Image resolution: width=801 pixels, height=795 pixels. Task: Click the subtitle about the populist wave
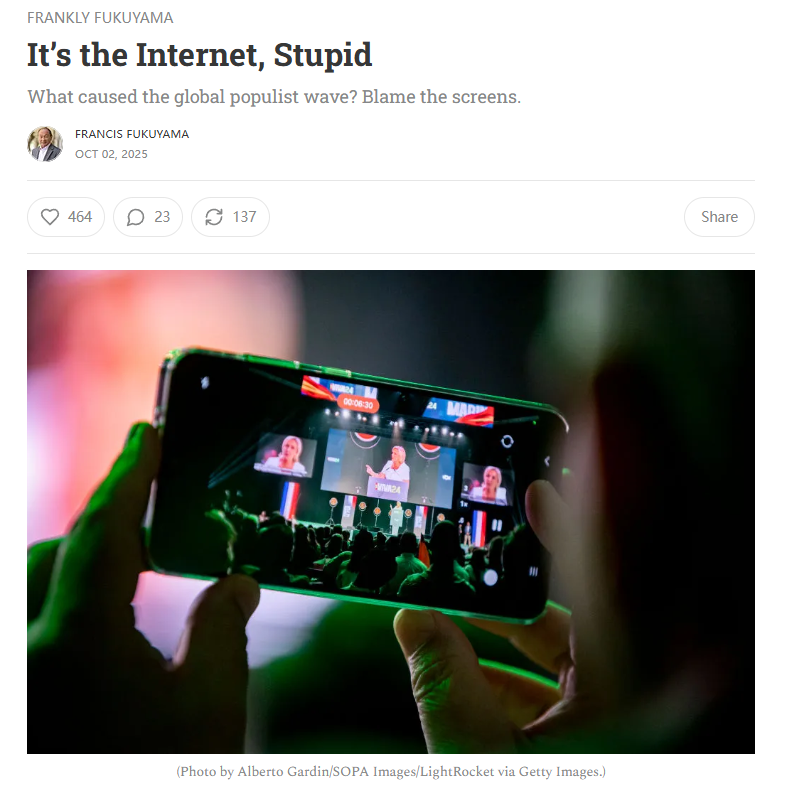point(274,97)
